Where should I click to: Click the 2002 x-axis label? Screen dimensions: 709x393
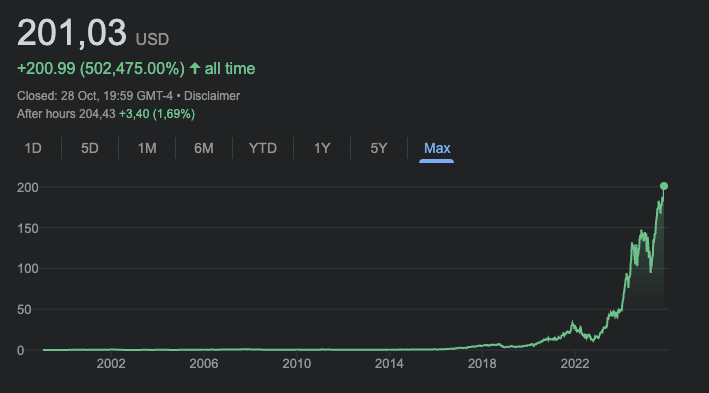click(x=111, y=364)
